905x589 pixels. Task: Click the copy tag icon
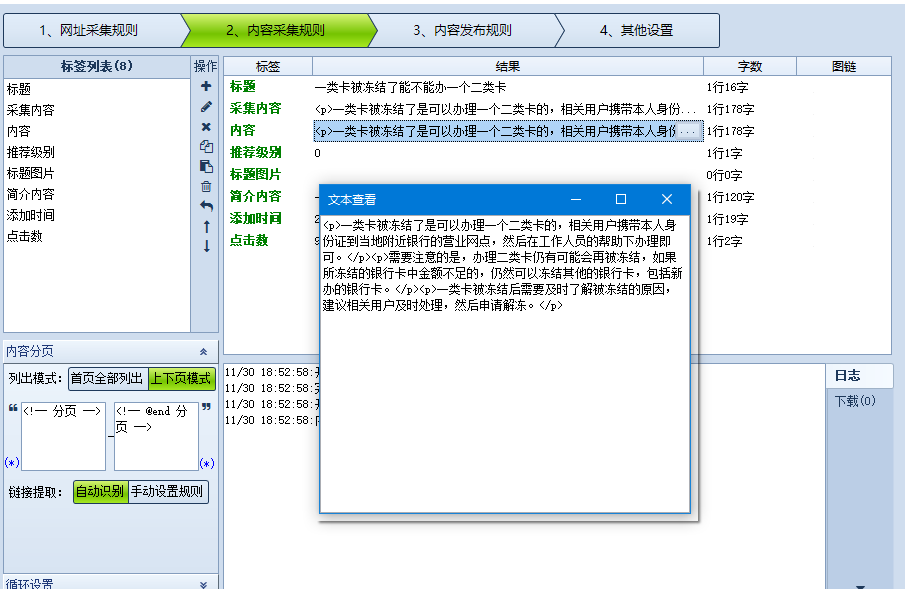206,147
